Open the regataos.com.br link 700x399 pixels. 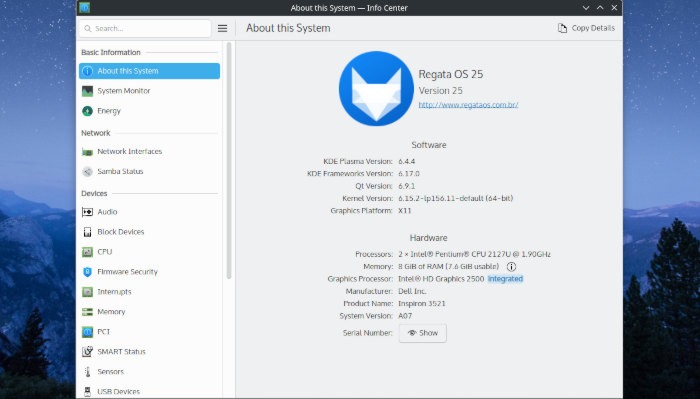[468, 105]
